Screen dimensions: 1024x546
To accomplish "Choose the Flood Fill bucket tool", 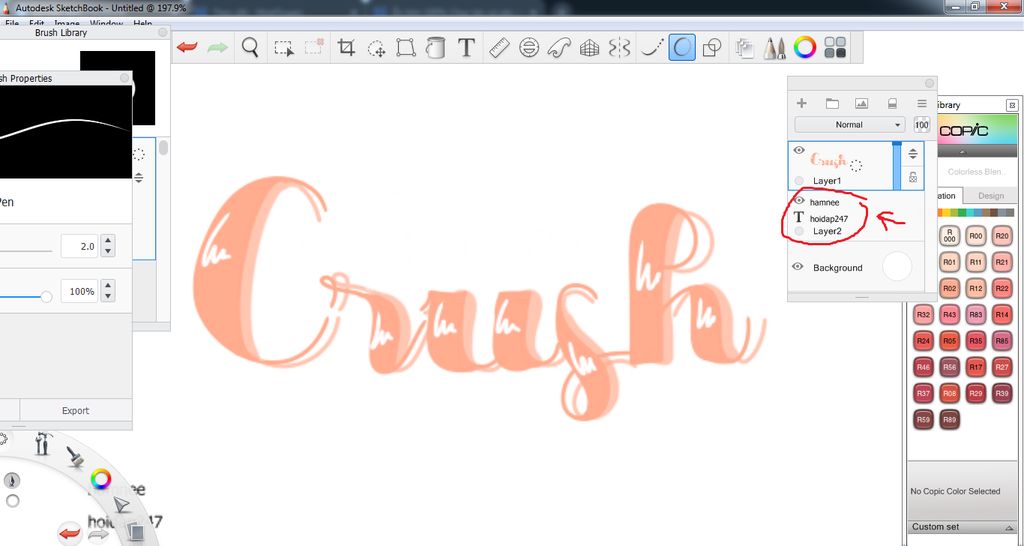I will pos(435,48).
